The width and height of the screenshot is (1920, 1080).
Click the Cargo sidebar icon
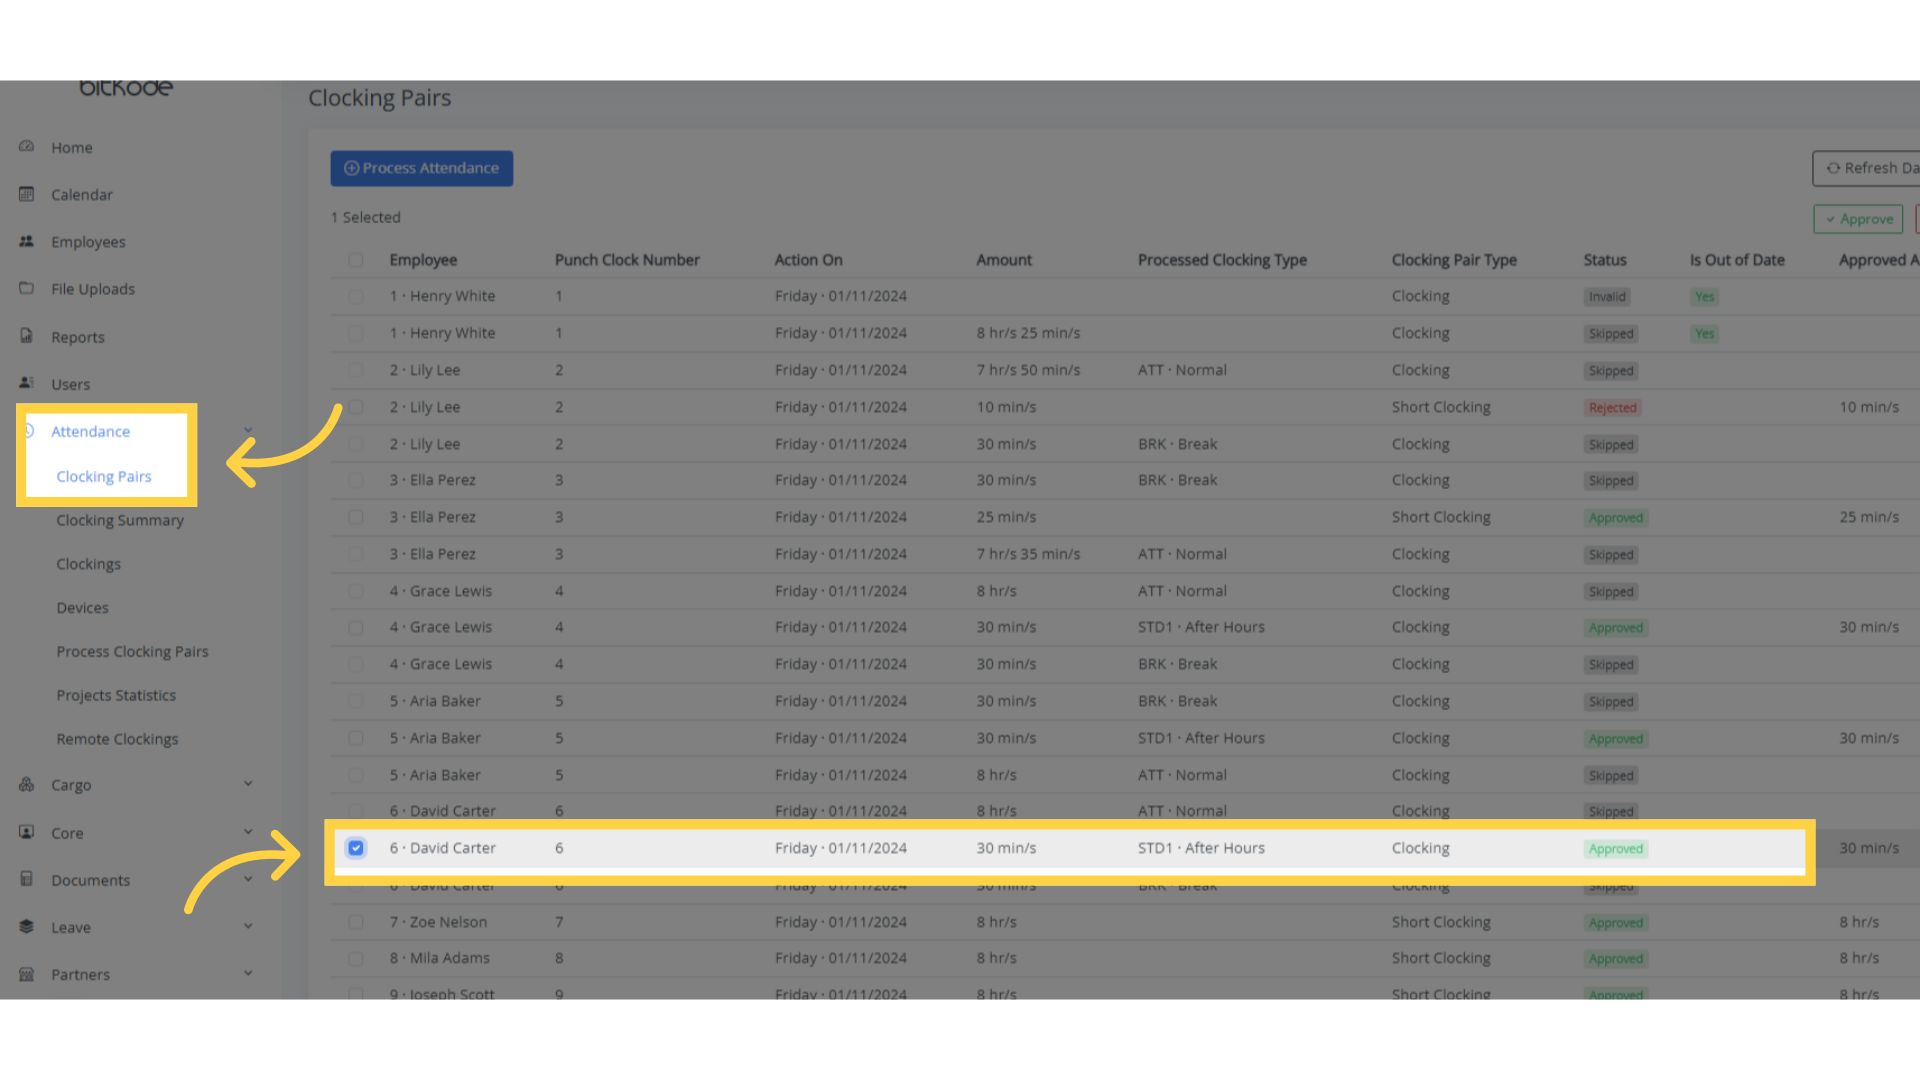pos(27,784)
